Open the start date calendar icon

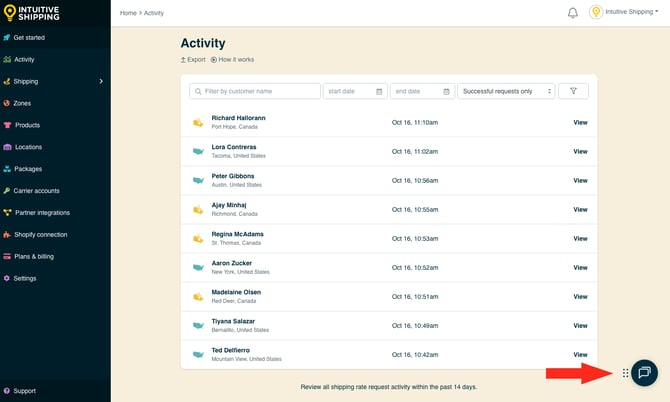(379, 91)
